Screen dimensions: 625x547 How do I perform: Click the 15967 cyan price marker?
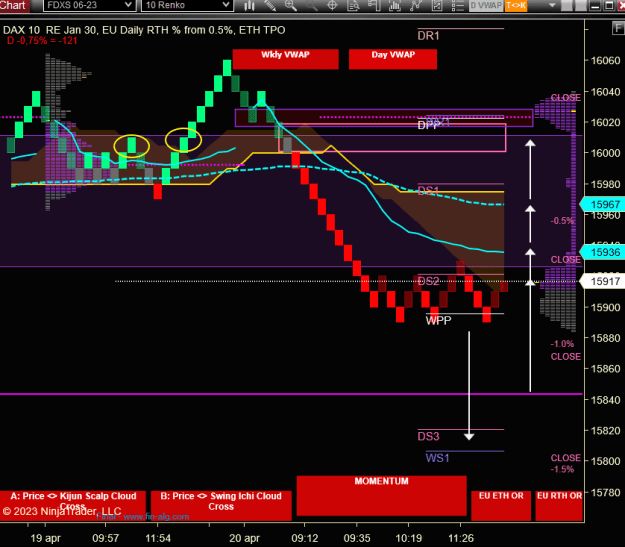pyautogui.click(x=602, y=205)
